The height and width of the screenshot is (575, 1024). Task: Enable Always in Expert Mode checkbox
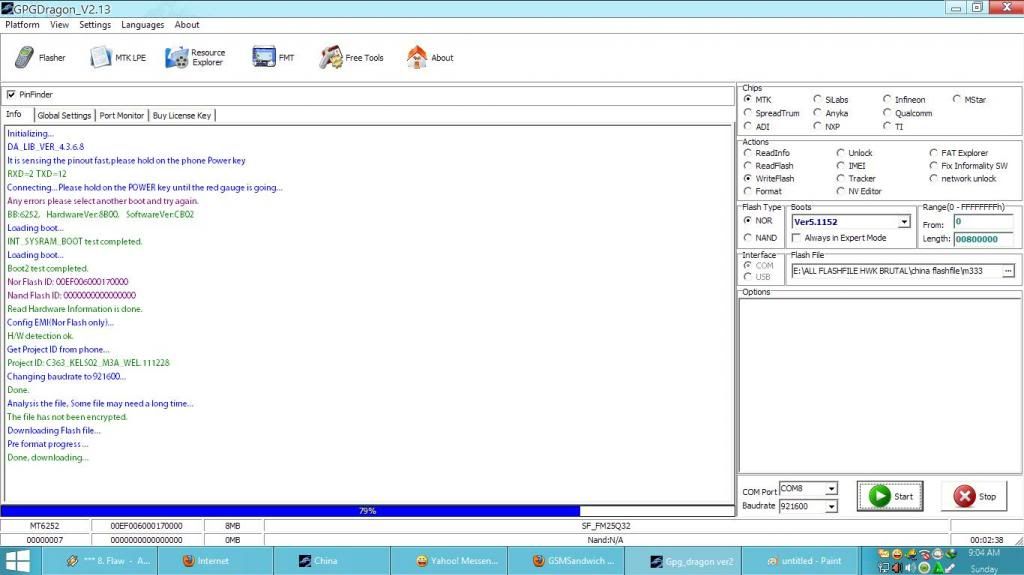[x=796, y=238]
